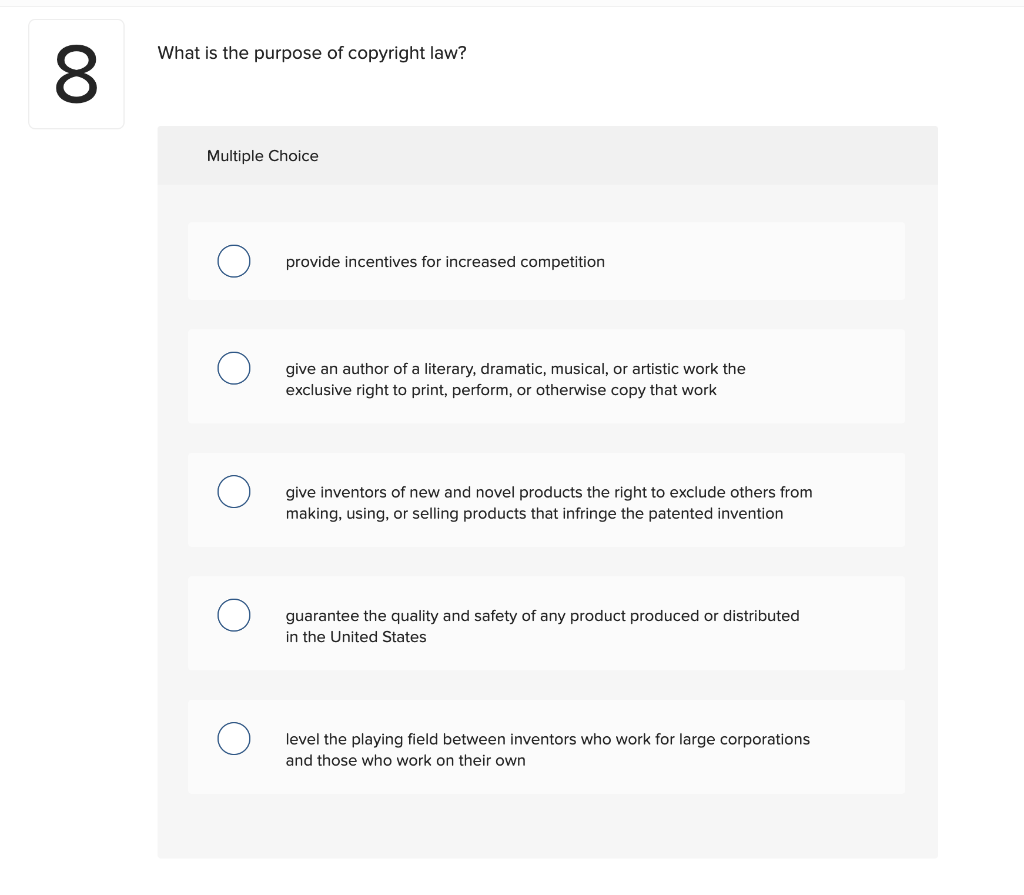Image resolution: width=1024 pixels, height=895 pixels.
Task: Click the blank gray area below the last answer option
Action: (547, 826)
